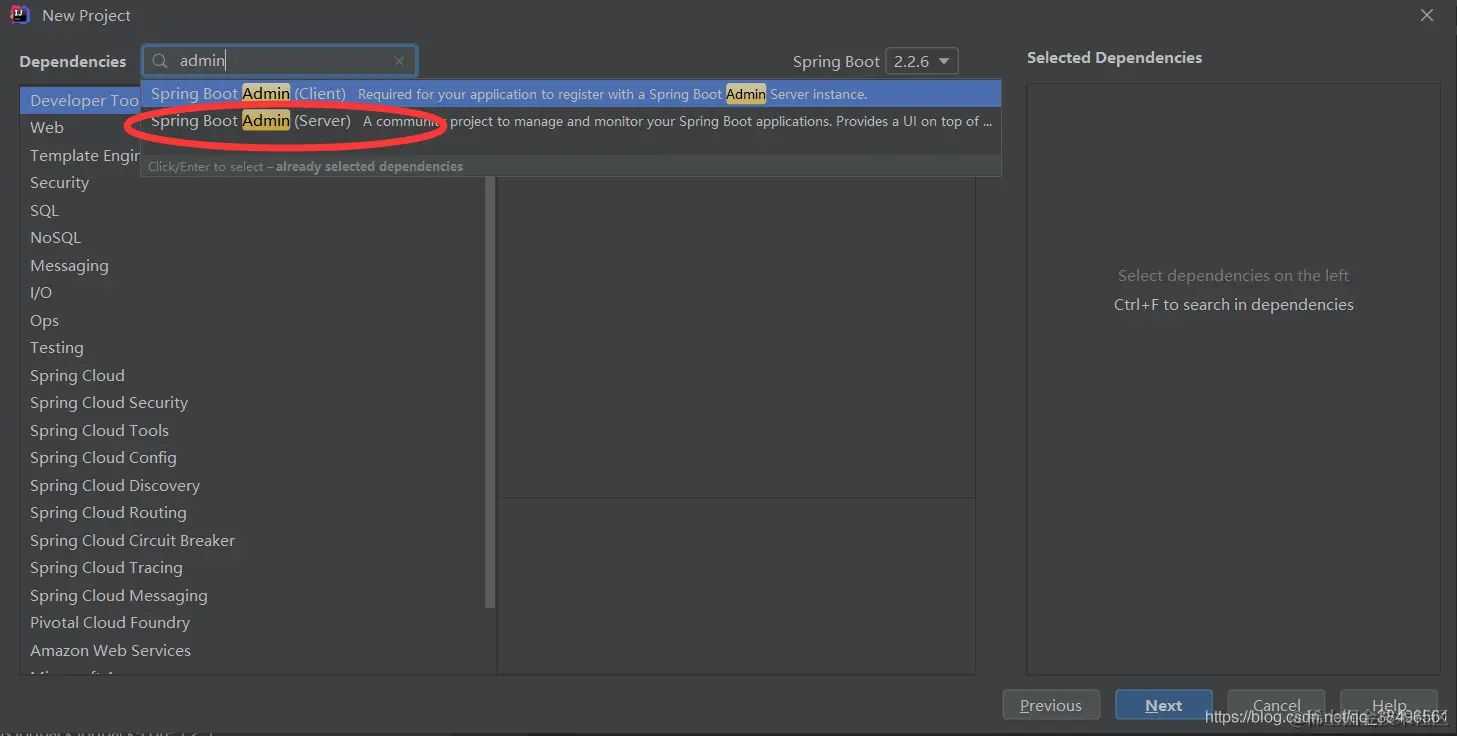The width and height of the screenshot is (1457, 736).
Task: Select Spring Boot Admin (Server) suggestion
Action: pos(571,121)
